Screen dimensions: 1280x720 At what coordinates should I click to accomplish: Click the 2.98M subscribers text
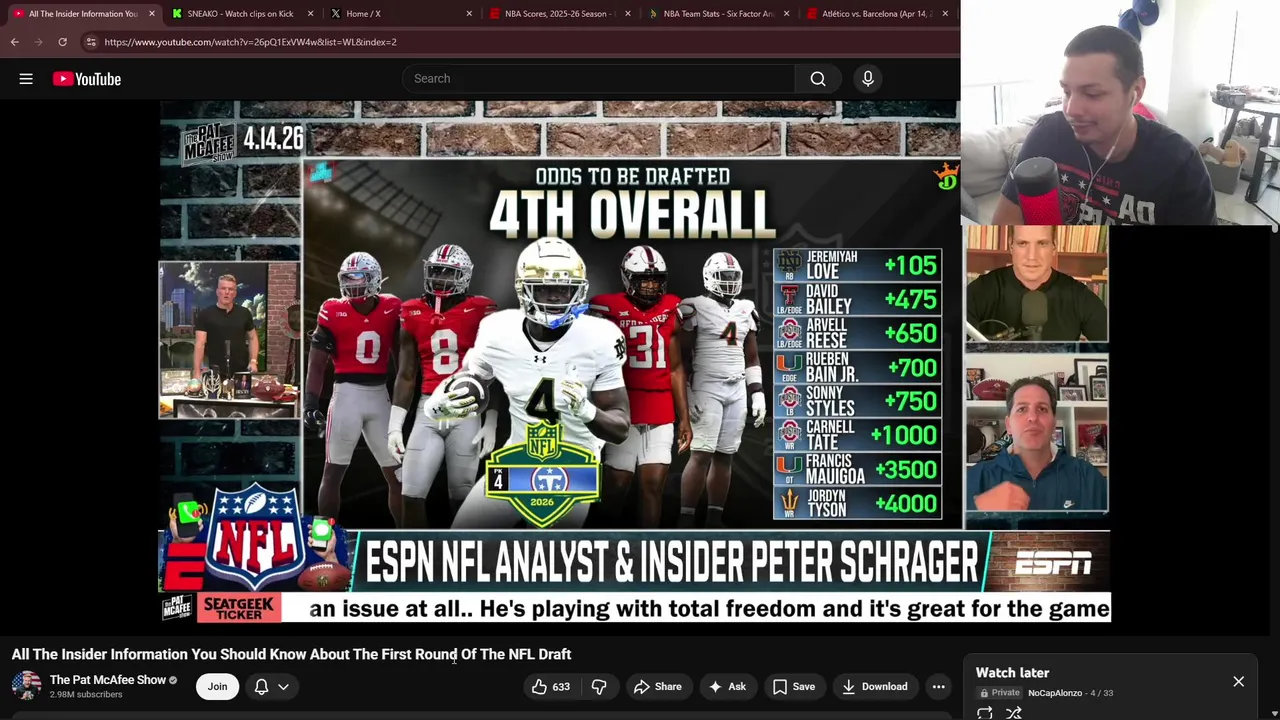[86, 695]
